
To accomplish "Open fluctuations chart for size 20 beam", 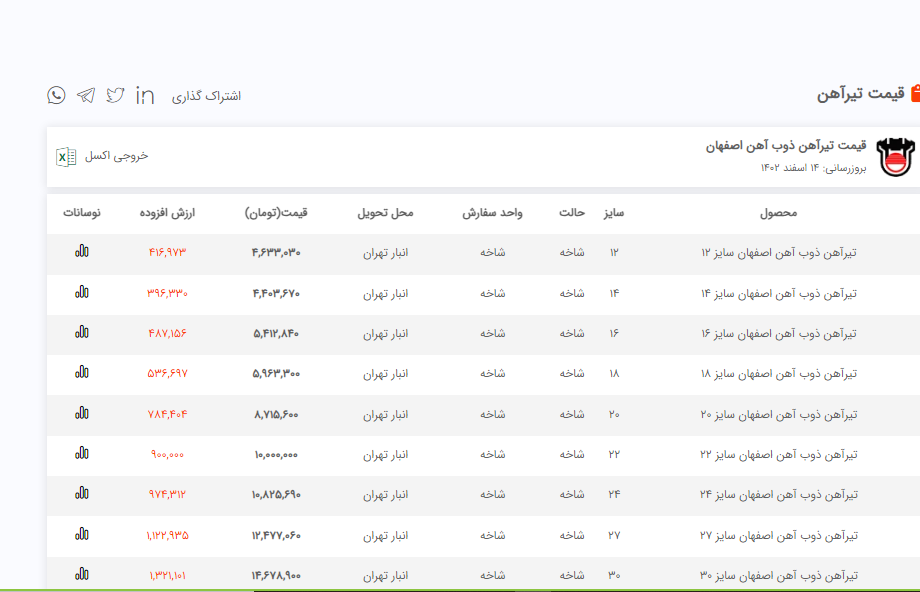I will pos(82,414).
